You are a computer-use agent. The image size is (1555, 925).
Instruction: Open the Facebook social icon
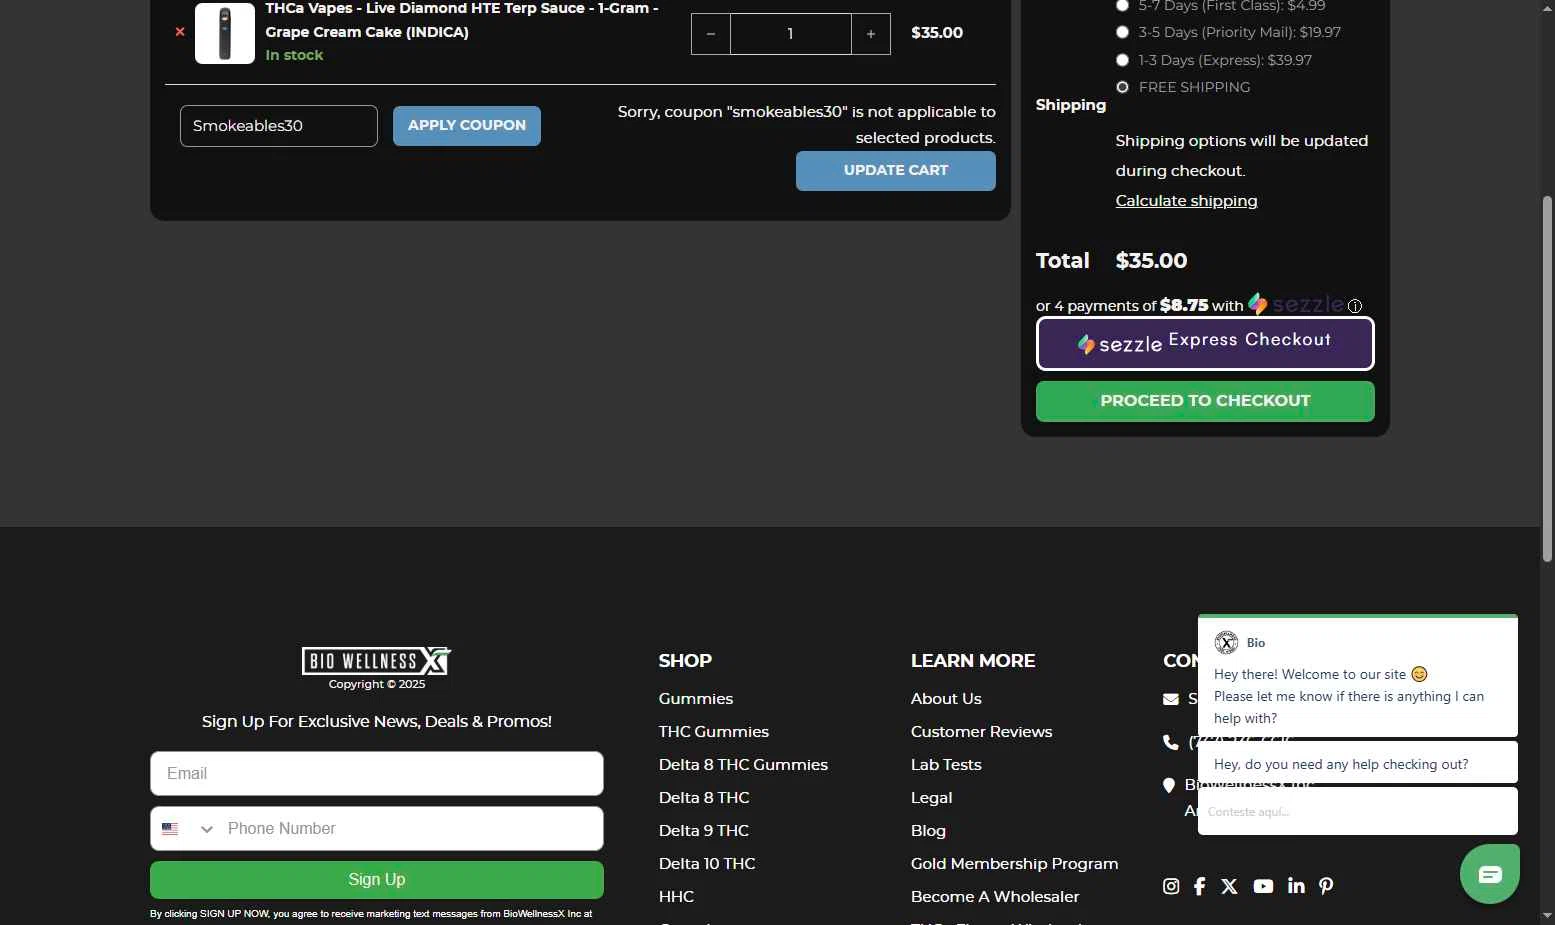(x=1199, y=886)
